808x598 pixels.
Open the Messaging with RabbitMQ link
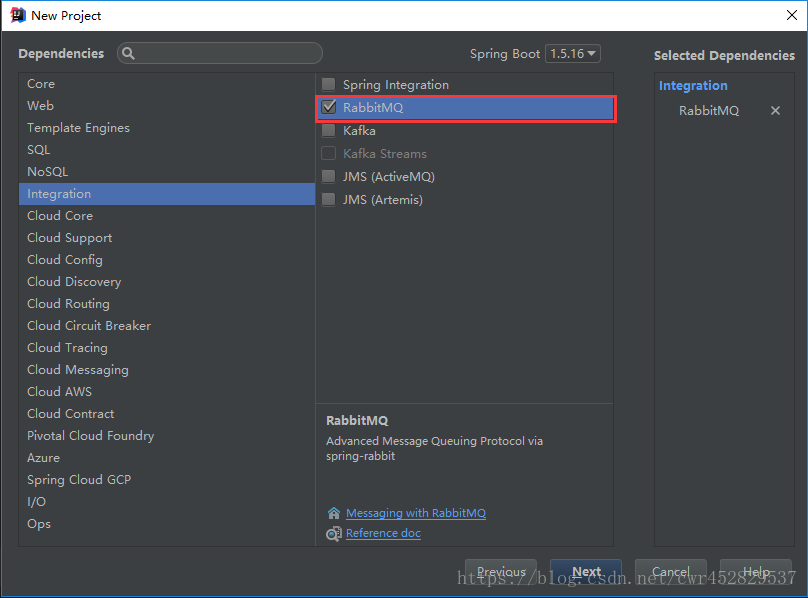coord(416,513)
